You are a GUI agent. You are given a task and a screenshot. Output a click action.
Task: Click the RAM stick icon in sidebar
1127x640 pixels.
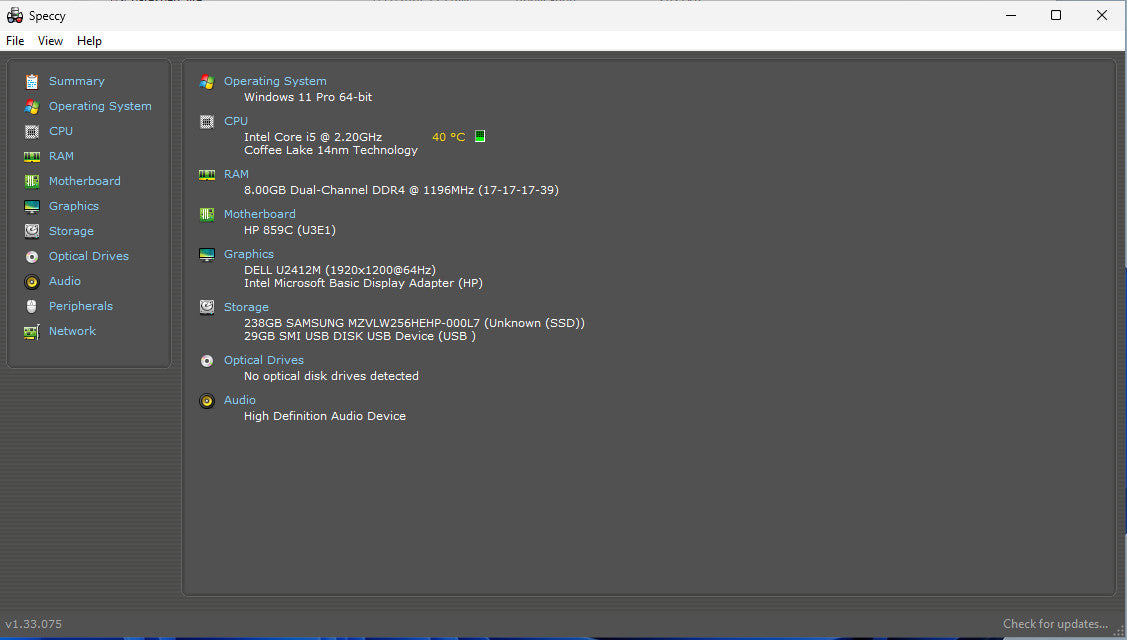click(32, 157)
